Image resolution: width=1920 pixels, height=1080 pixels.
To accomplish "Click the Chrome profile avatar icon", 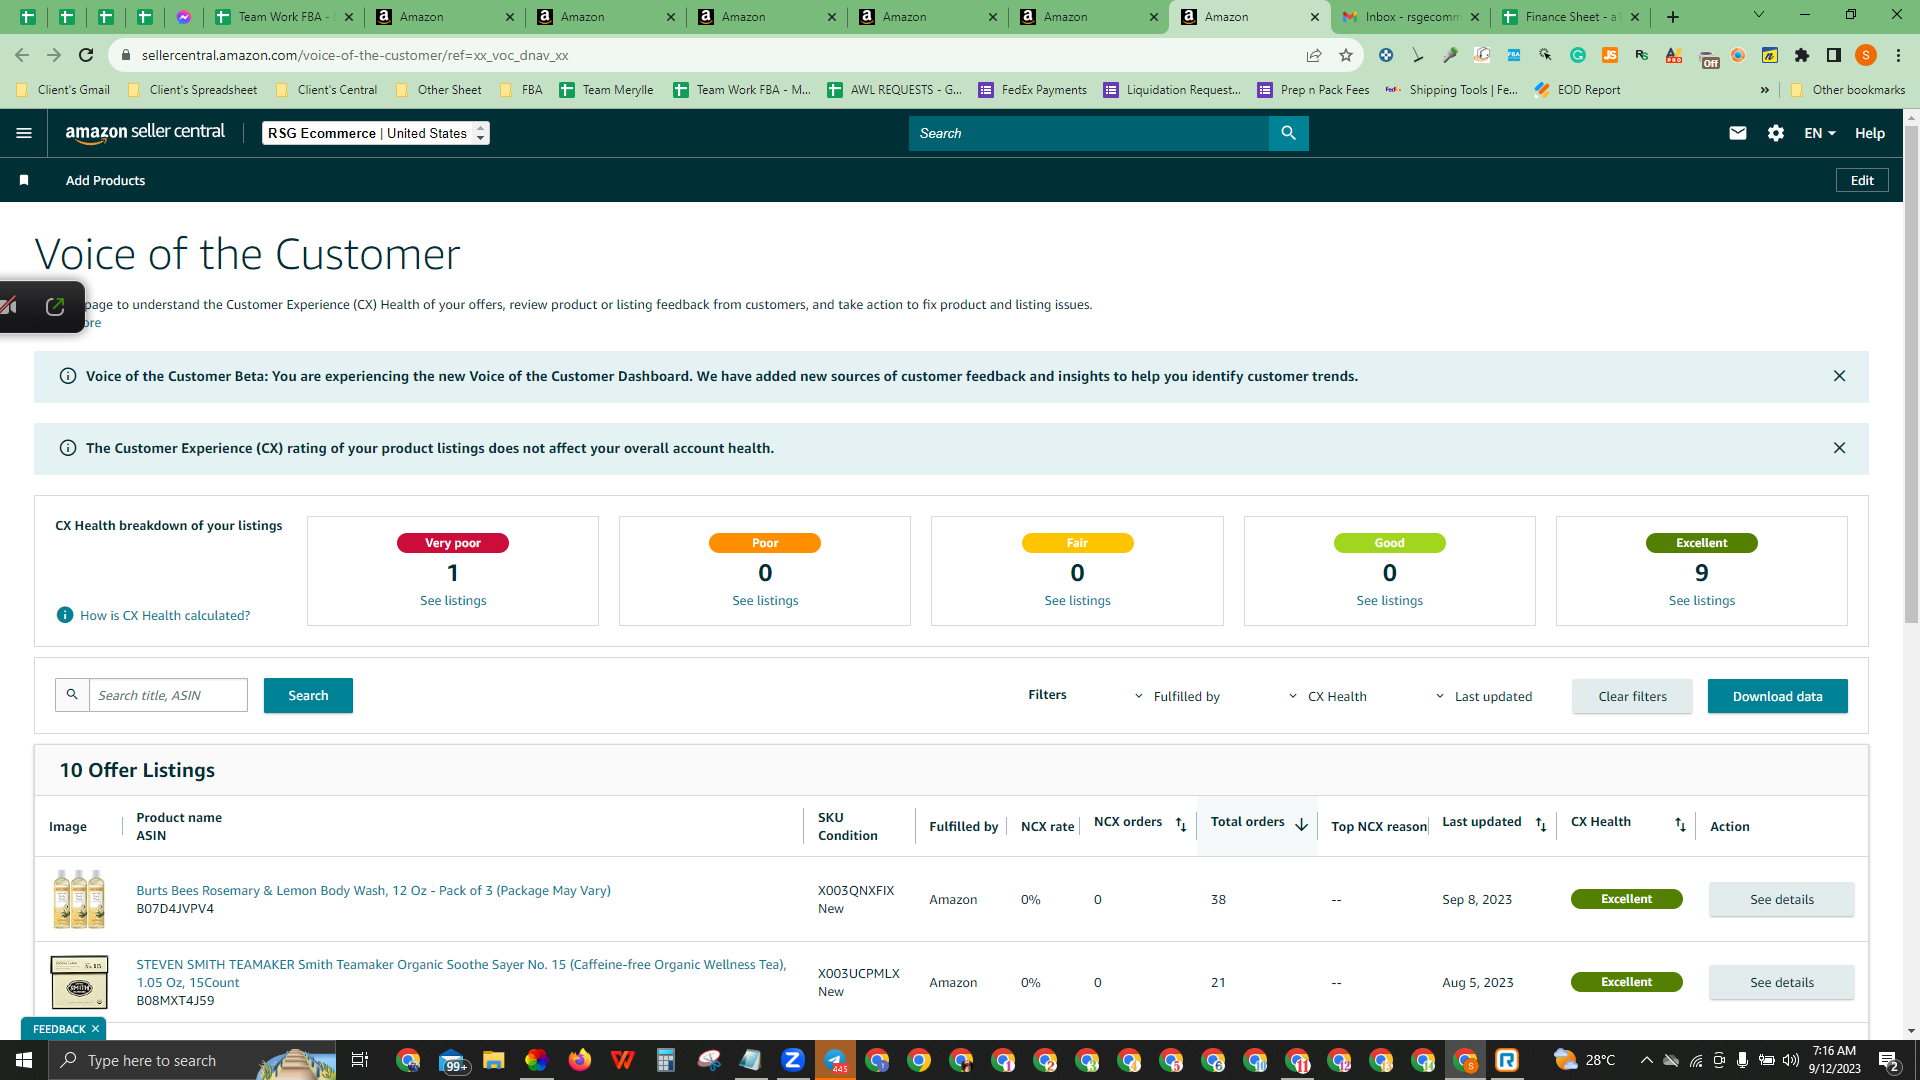I will [1866, 55].
